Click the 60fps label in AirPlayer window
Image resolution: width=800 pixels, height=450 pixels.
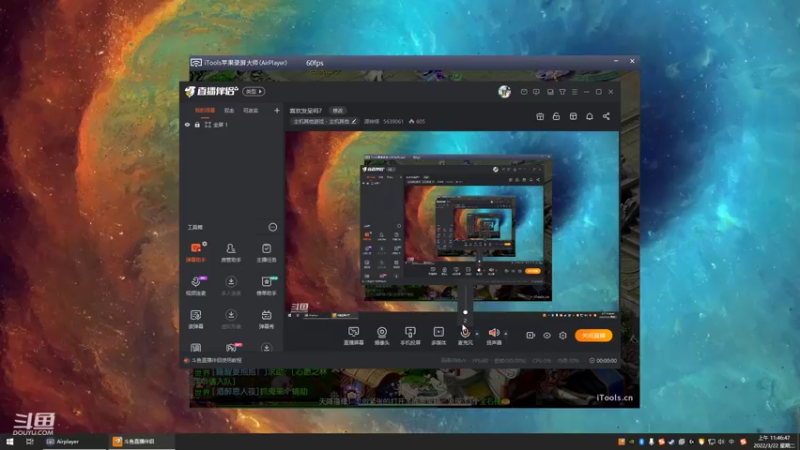tap(314, 63)
